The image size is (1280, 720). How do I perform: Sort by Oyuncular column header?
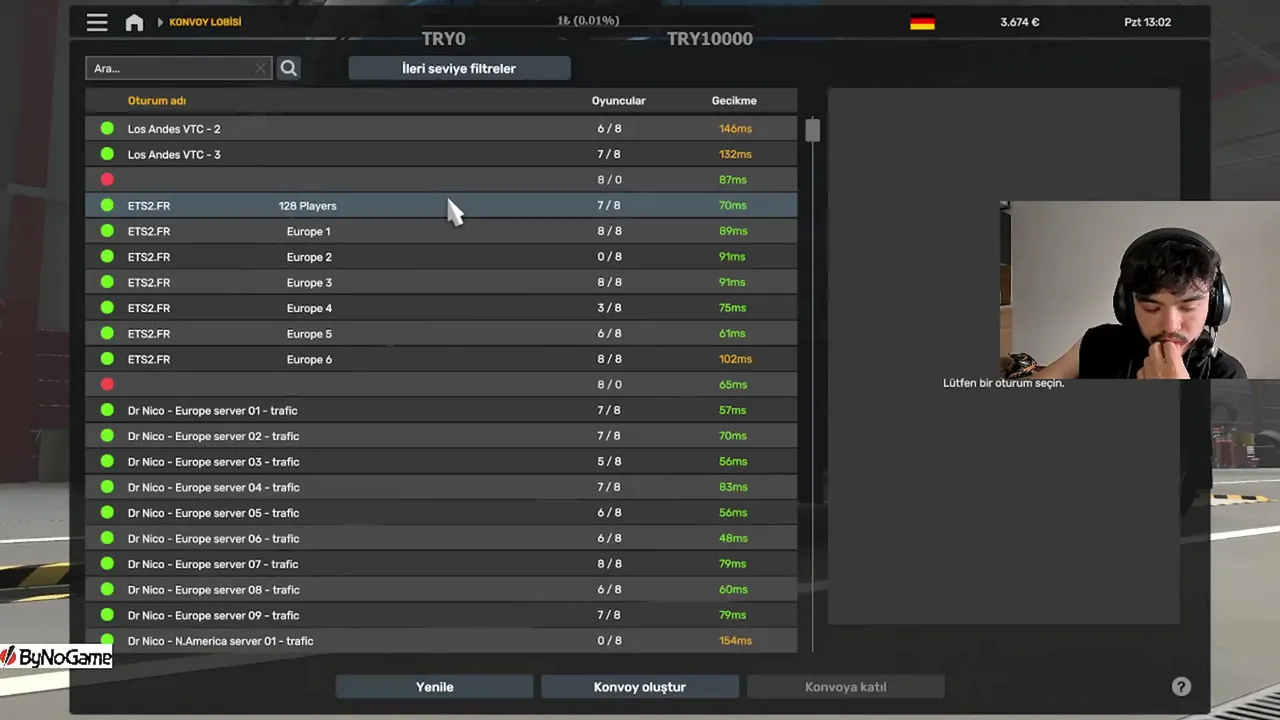click(x=618, y=100)
